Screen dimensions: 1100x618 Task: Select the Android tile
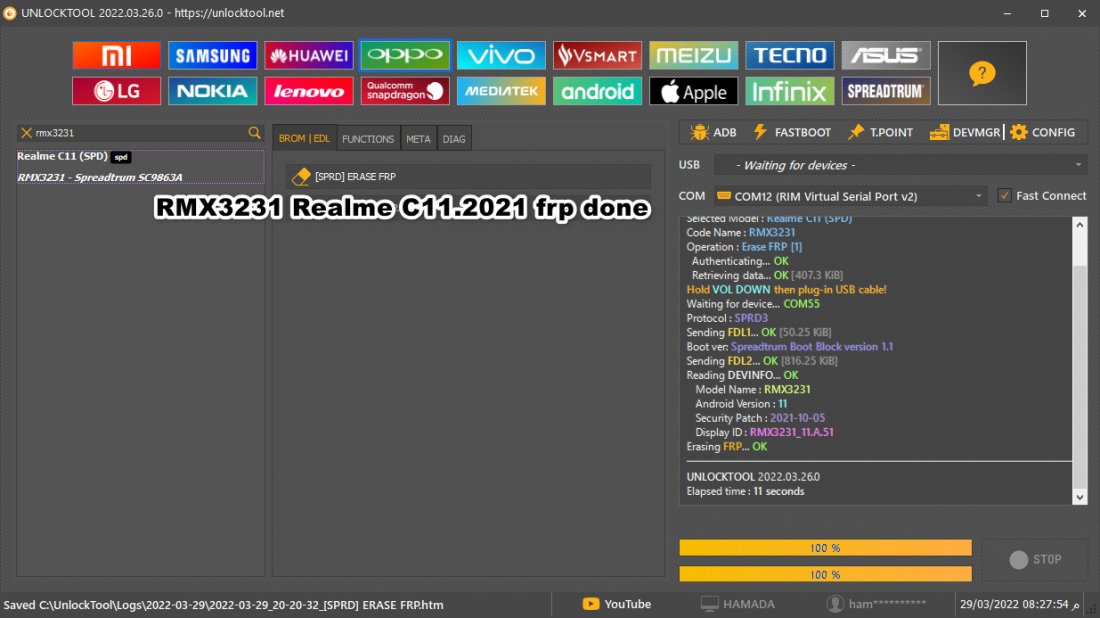[597, 91]
